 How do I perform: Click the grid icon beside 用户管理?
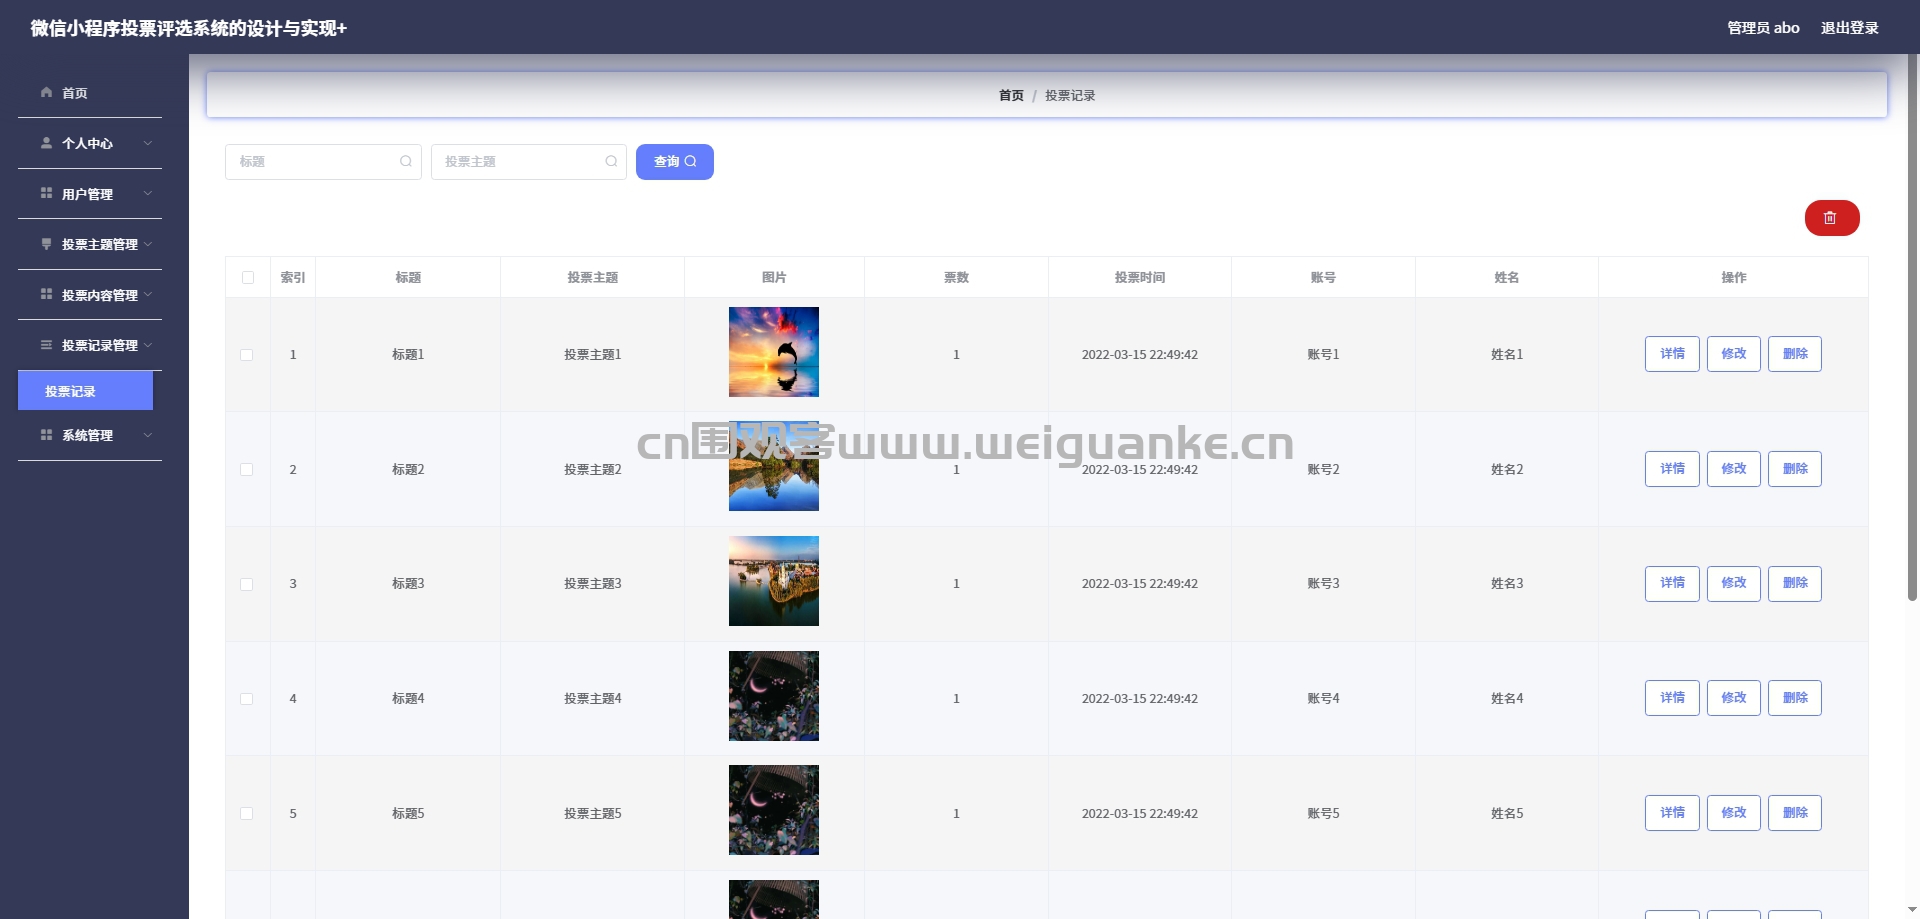click(46, 193)
